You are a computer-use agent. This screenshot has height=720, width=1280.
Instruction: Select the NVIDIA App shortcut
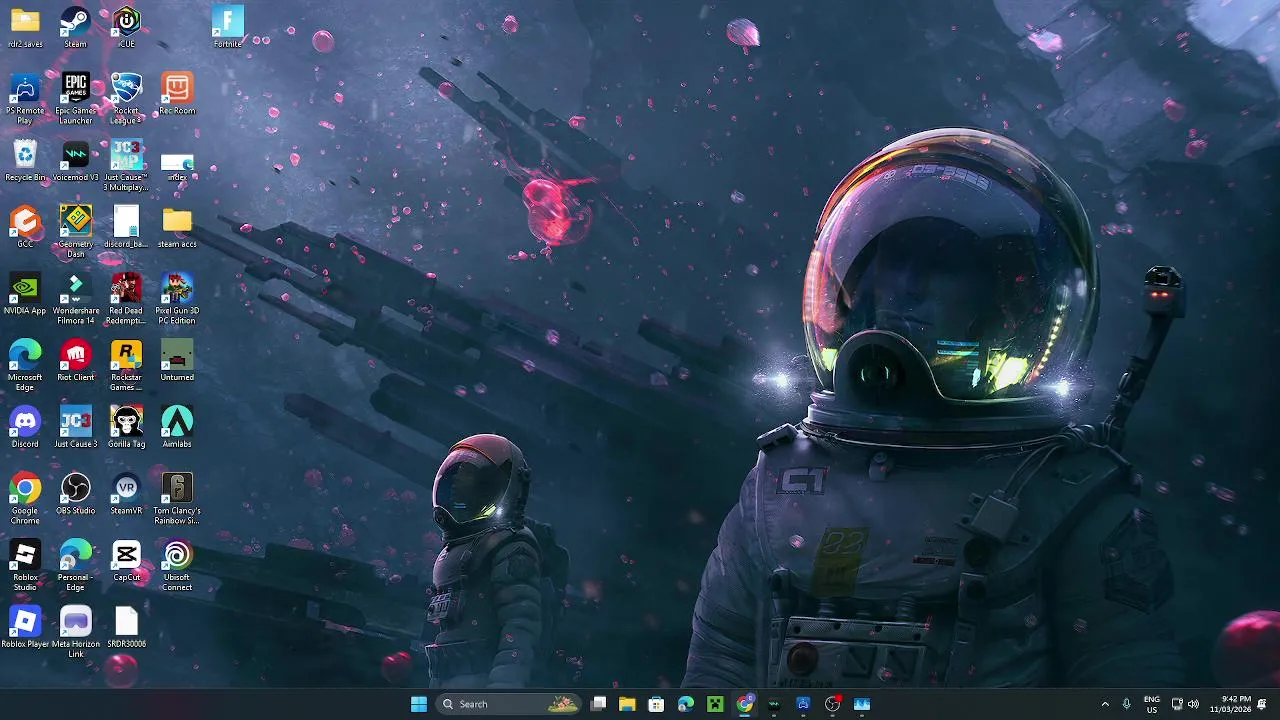(x=25, y=293)
